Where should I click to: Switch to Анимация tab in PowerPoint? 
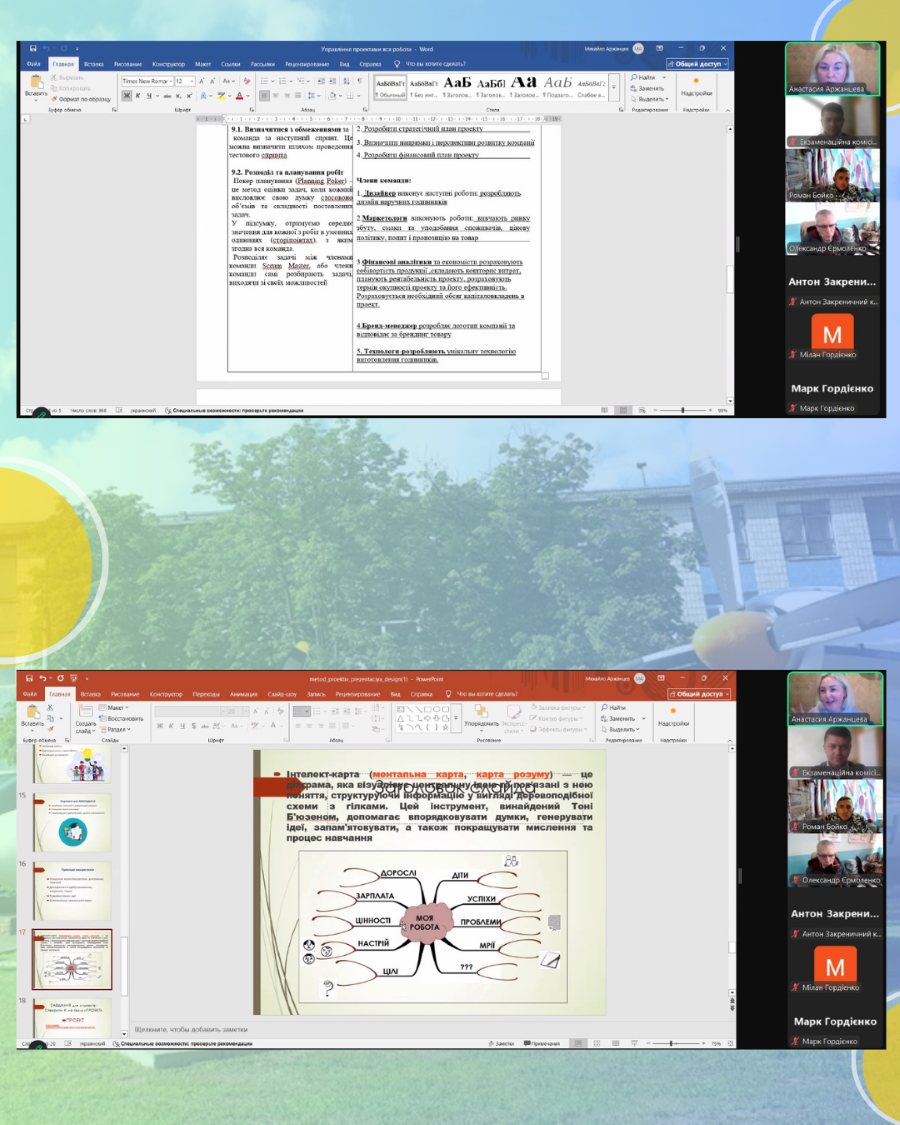pos(243,693)
